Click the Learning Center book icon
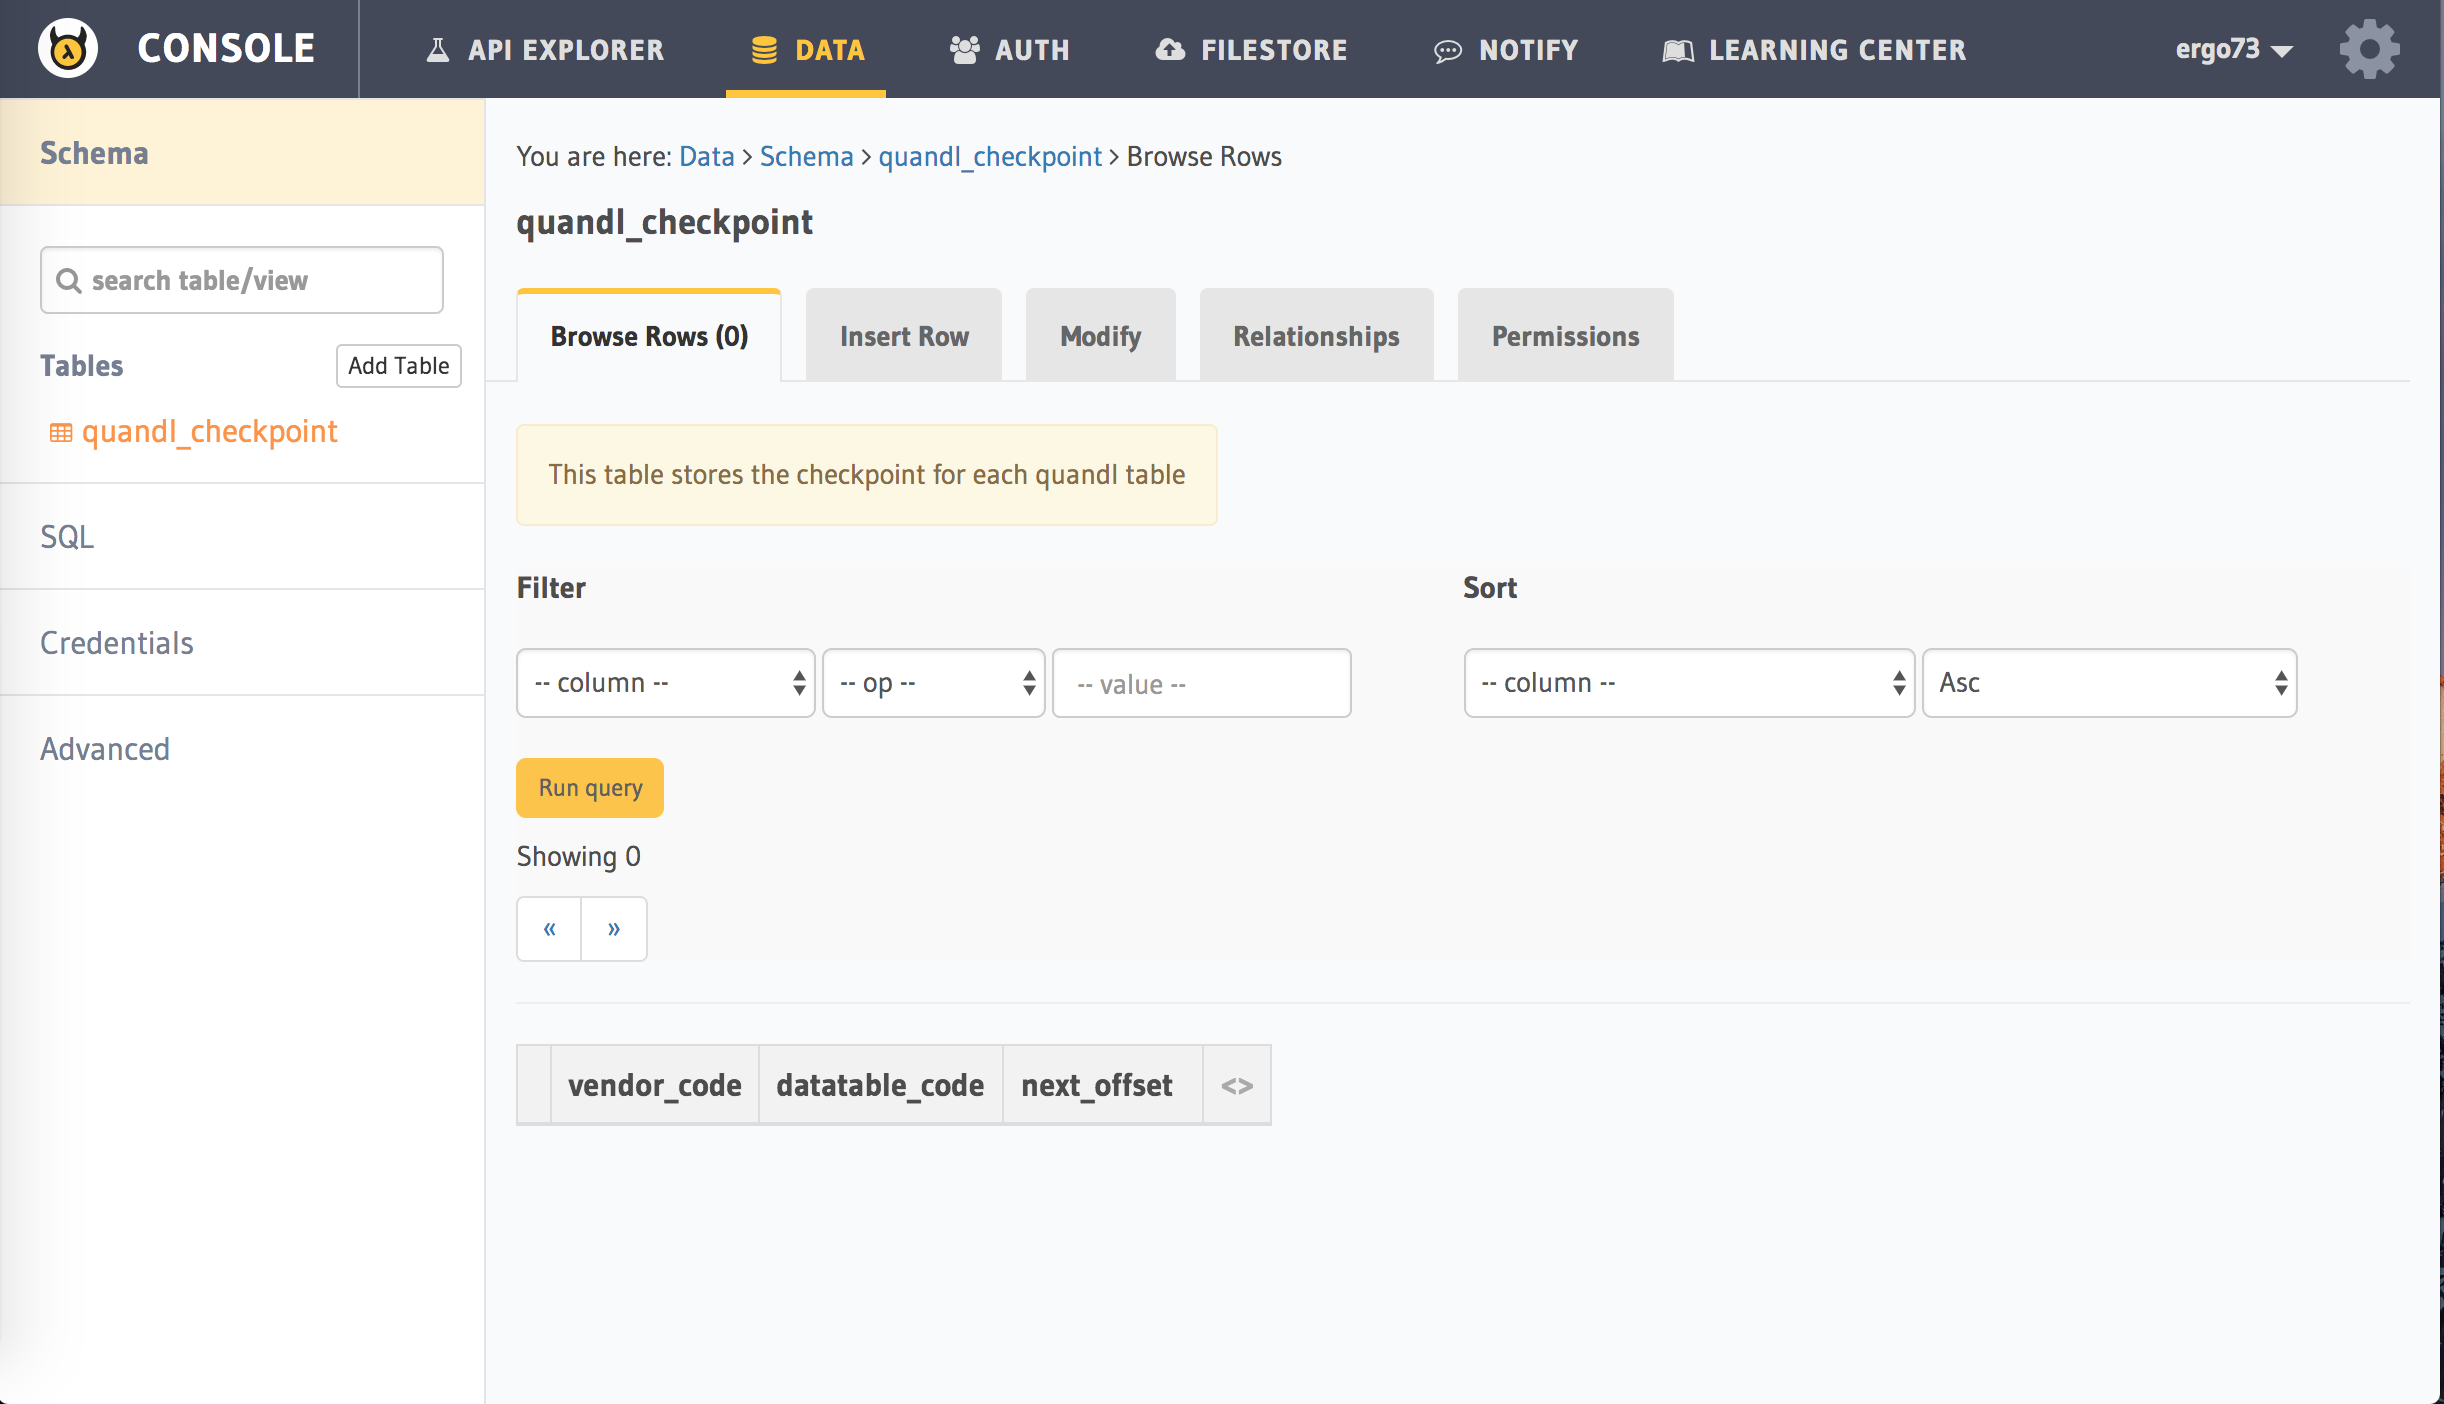 point(1677,51)
